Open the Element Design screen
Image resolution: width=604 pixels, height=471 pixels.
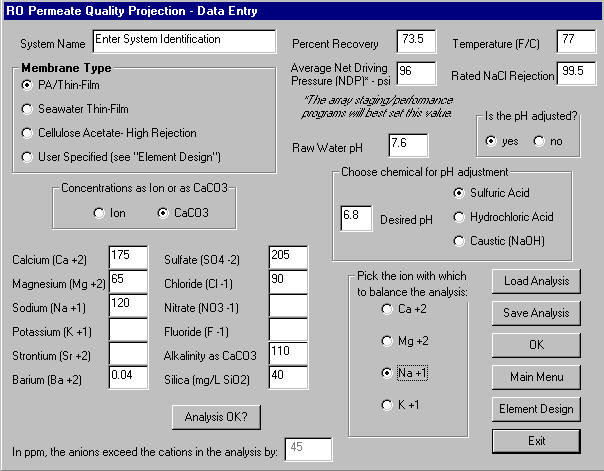(536, 409)
